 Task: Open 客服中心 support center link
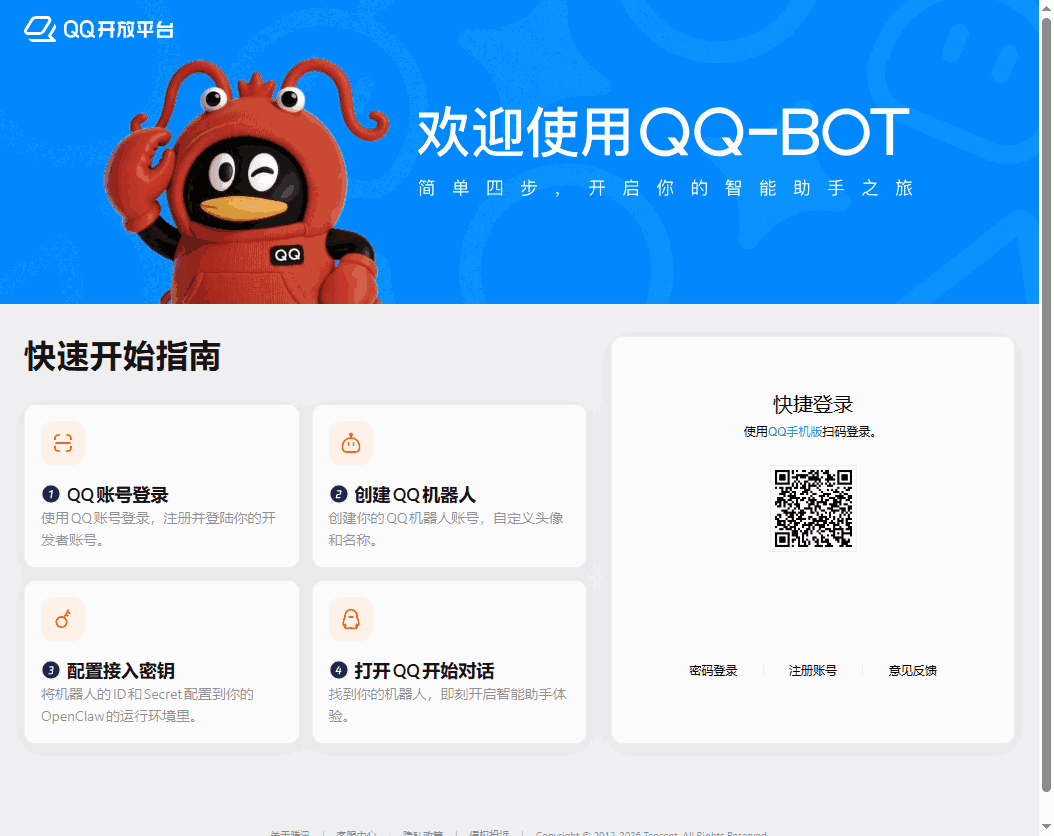coord(358,833)
